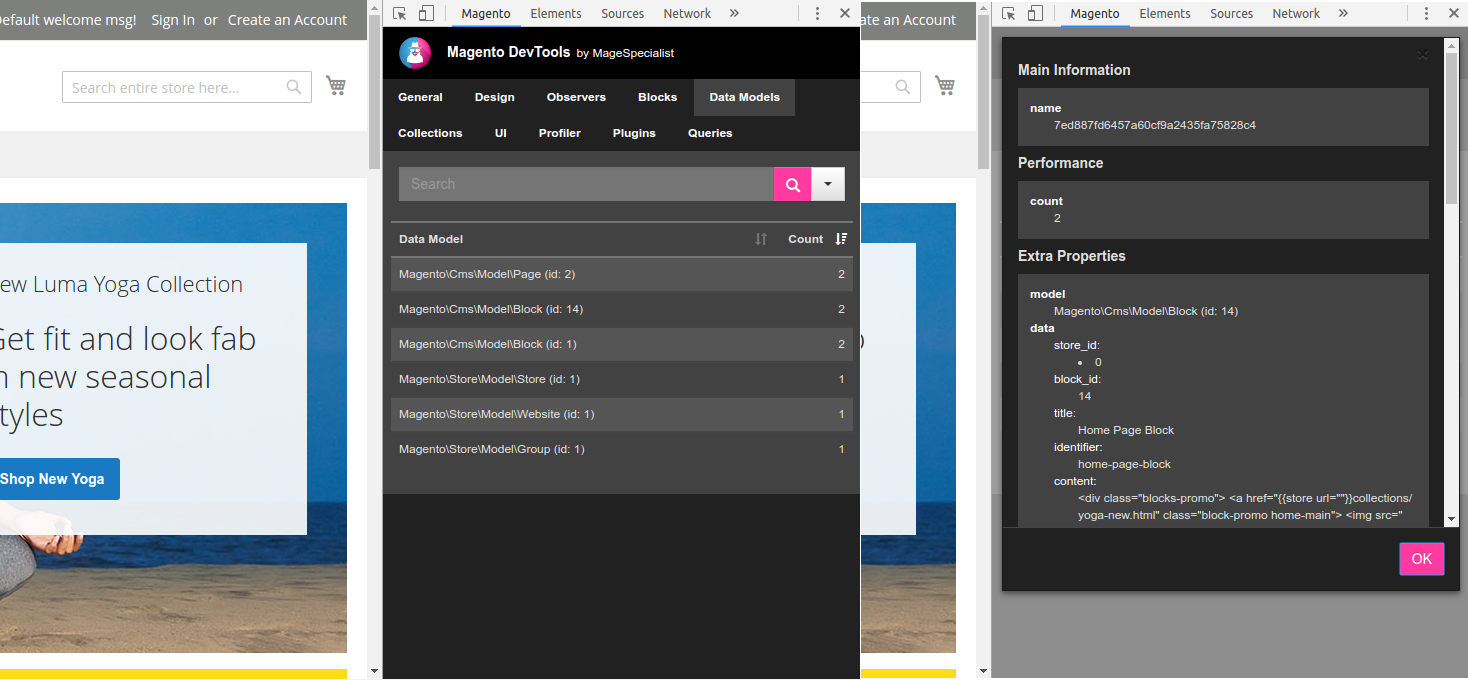Image resolution: width=1468 pixels, height=680 pixels.
Task: Open the Blocks tab
Action: (657, 97)
